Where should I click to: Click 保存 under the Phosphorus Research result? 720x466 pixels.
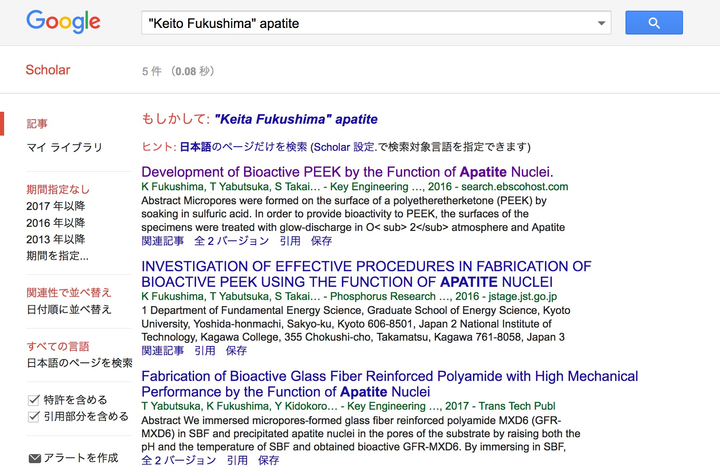click(236, 351)
